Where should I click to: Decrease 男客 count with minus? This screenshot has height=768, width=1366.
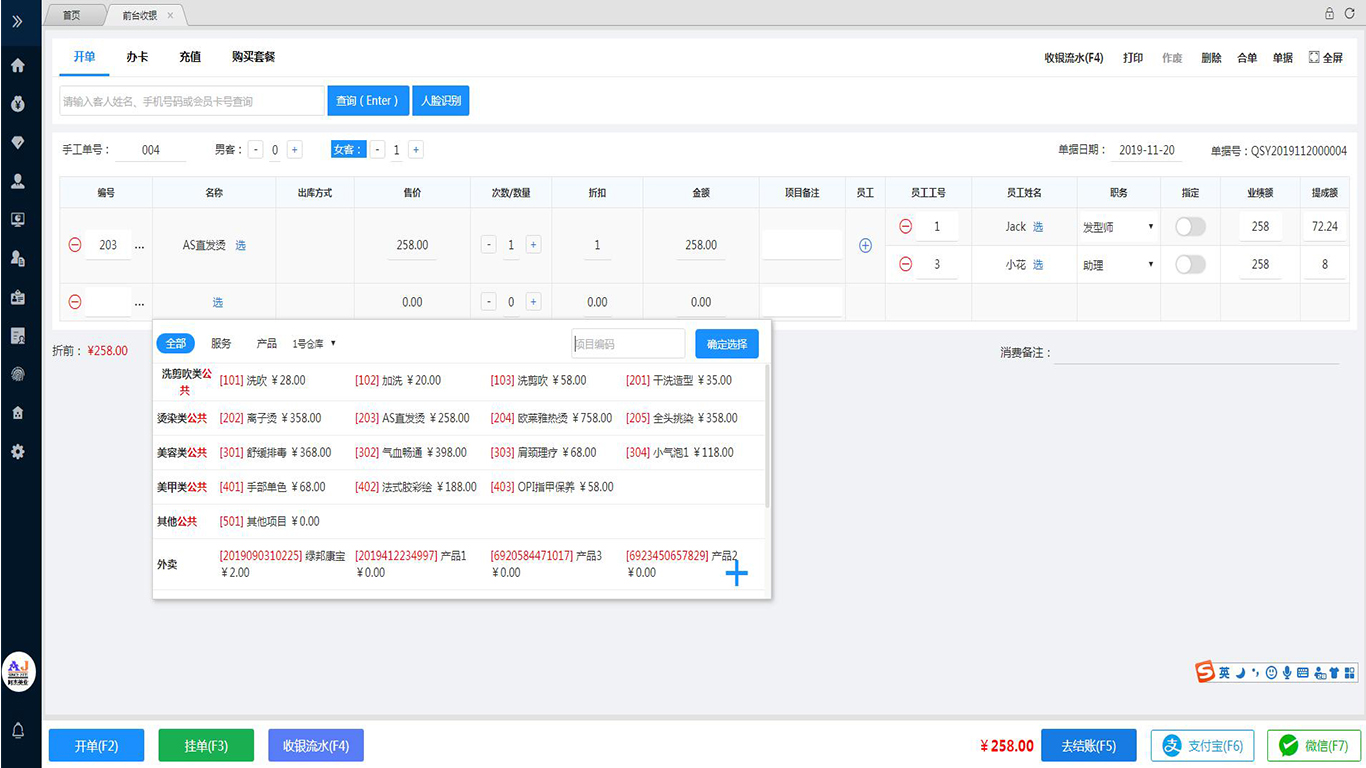coord(256,149)
